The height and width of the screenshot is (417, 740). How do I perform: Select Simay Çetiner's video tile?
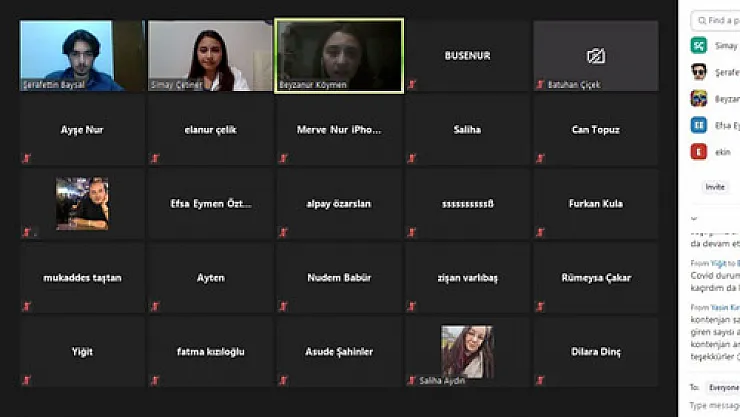click(x=210, y=56)
